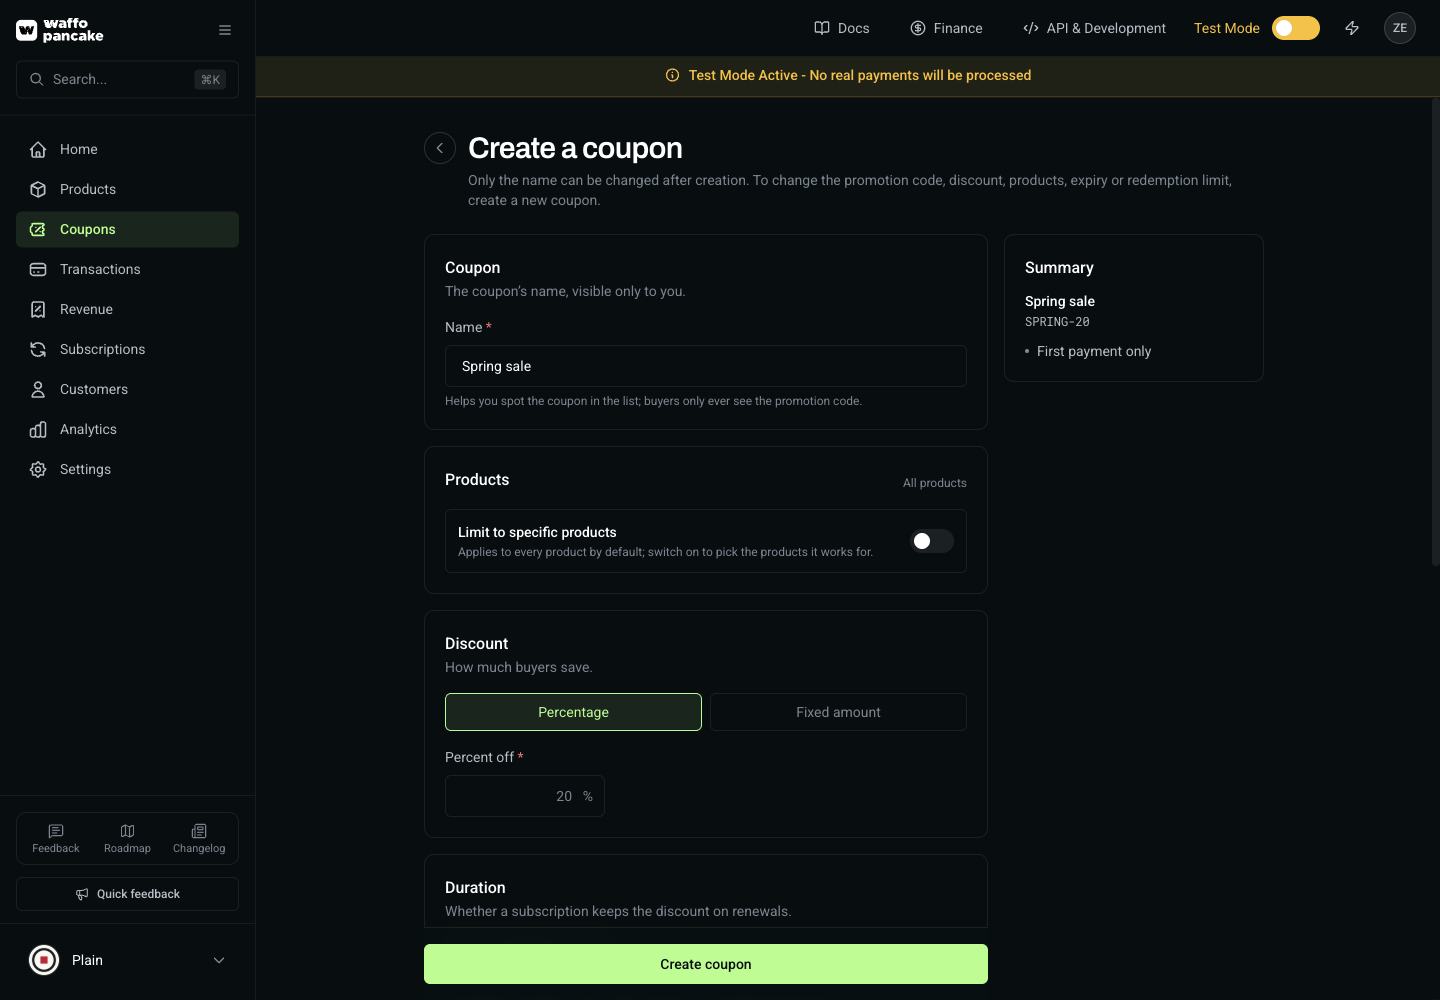The image size is (1440, 1000).
Task: Open the ZE user avatar menu
Action: click(x=1400, y=28)
